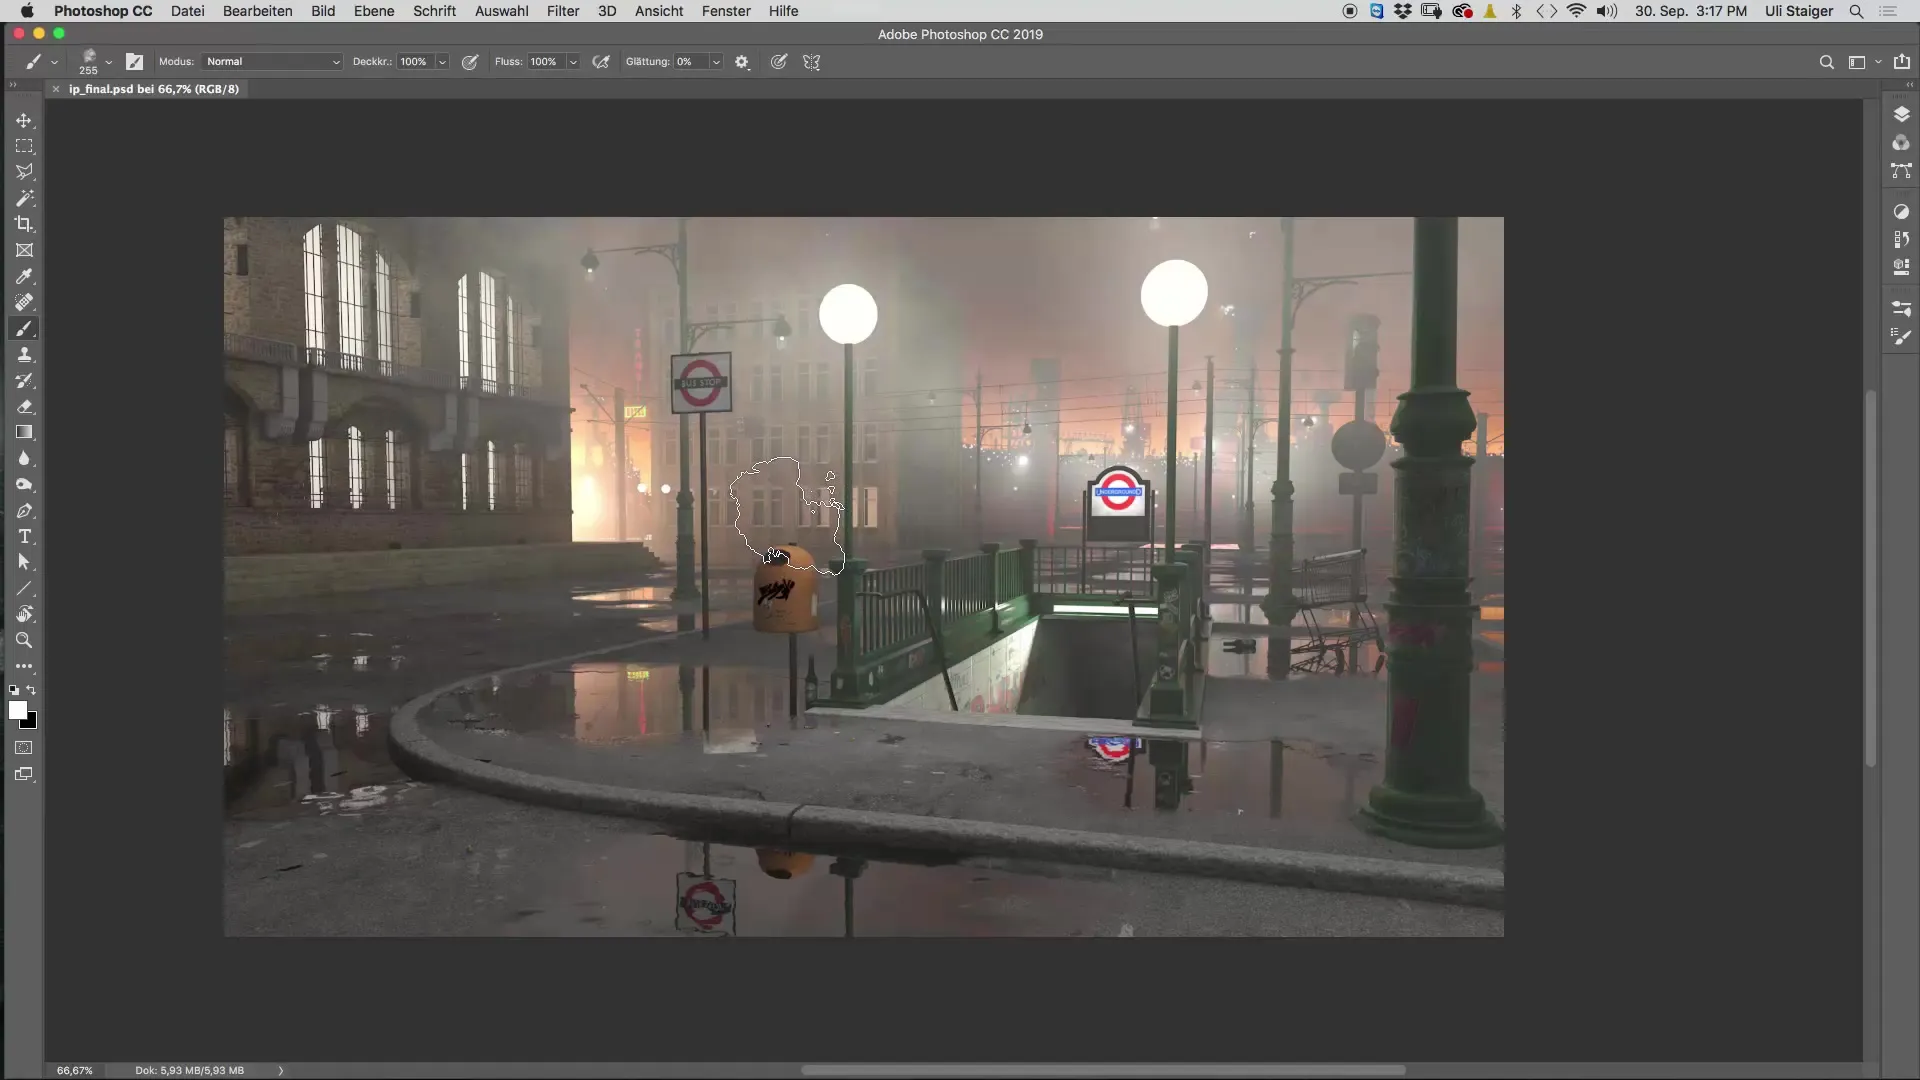Open the Ebene menu

[x=374, y=11]
